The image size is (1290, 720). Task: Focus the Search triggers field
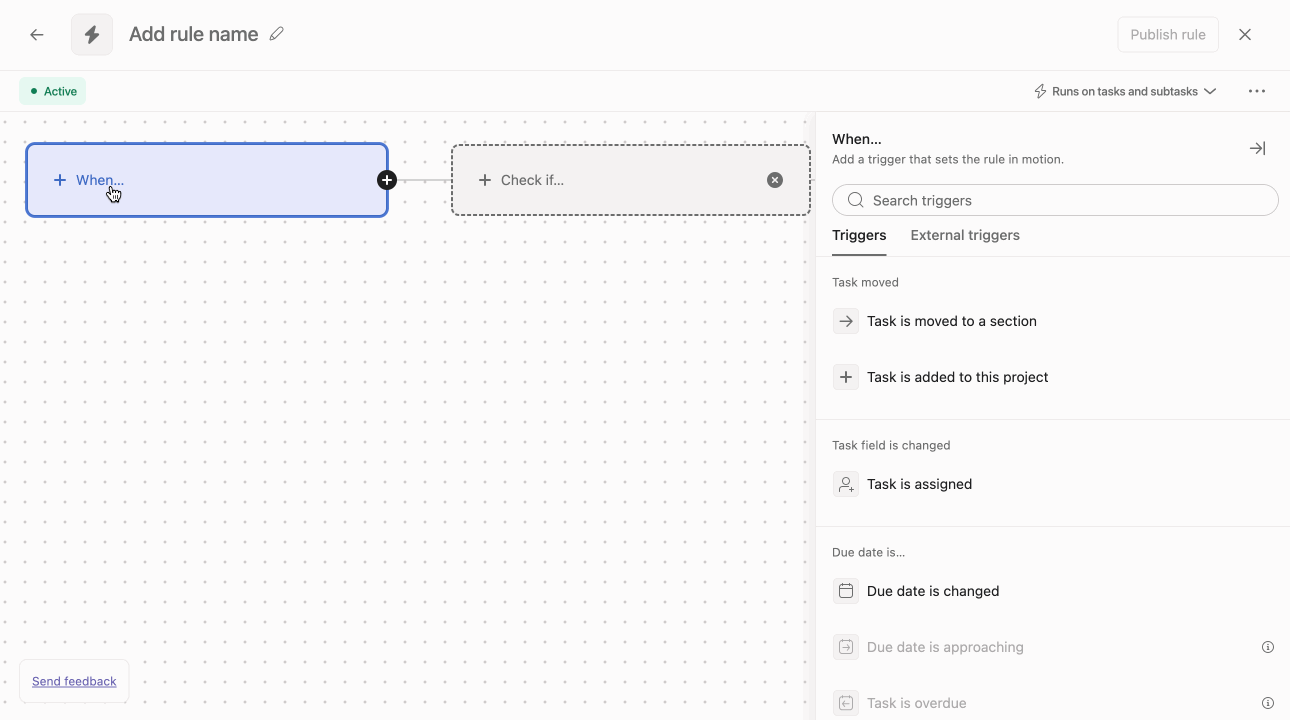tap(1055, 200)
